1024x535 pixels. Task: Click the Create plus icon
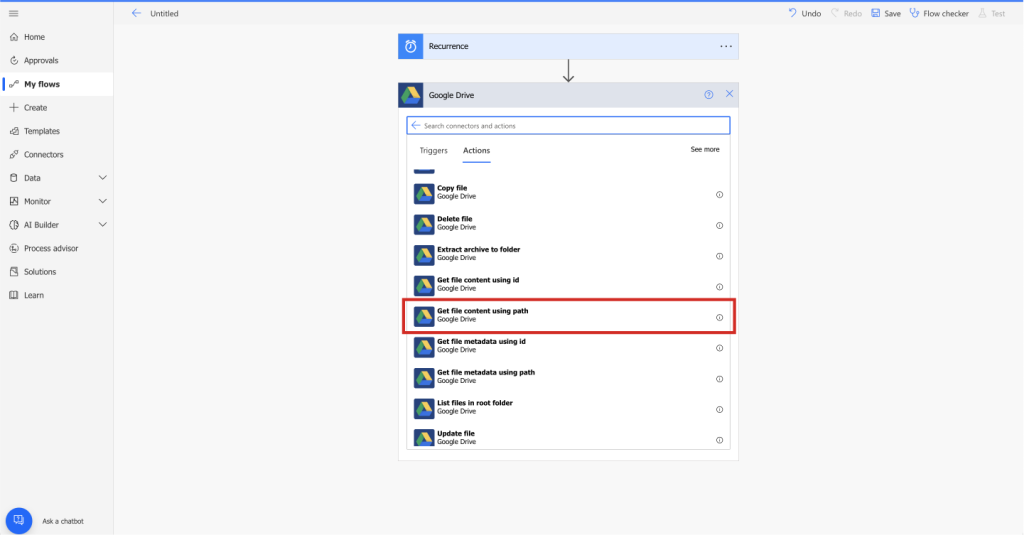coord(14,107)
